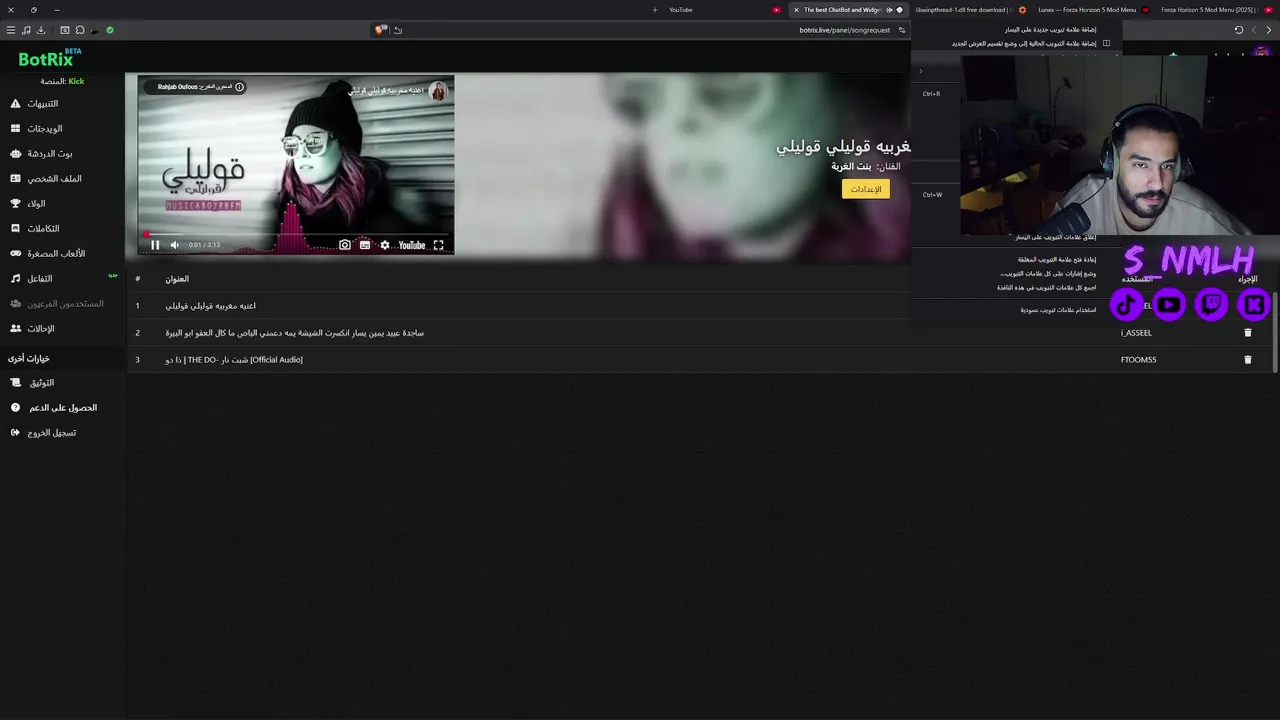Click the video info icon beside Rahjab Oufous
This screenshot has height=720, width=1280.
click(x=239, y=87)
